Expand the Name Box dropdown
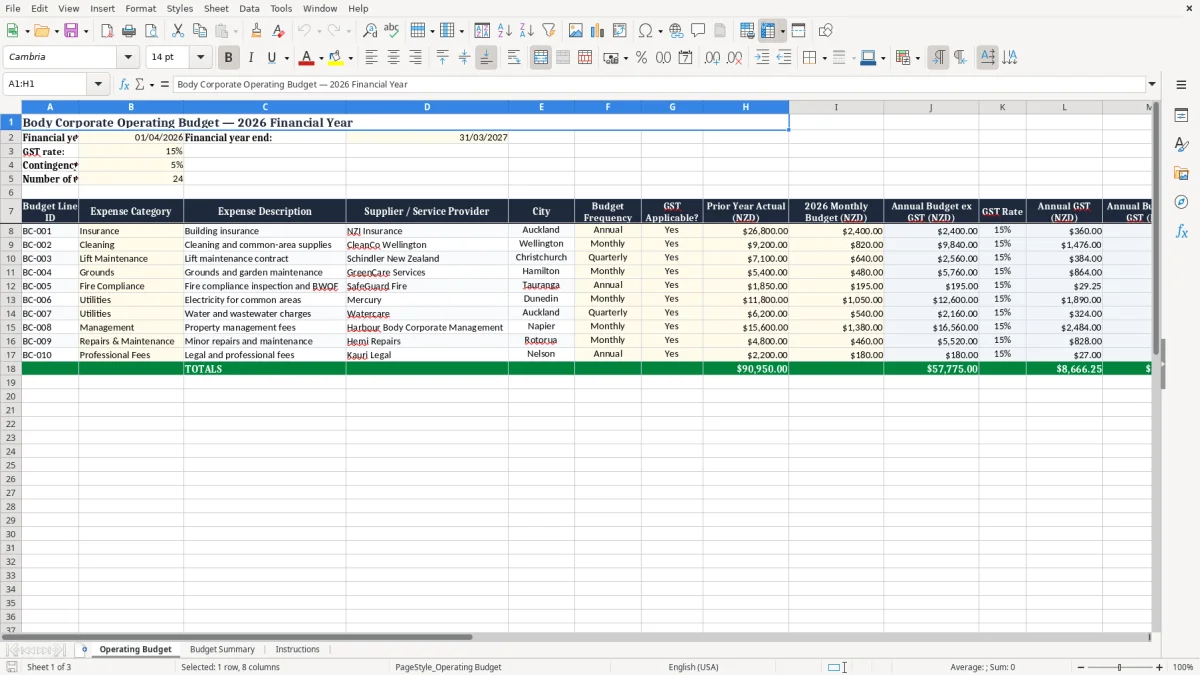Viewport: 1200px width, 675px height. coord(98,85)
